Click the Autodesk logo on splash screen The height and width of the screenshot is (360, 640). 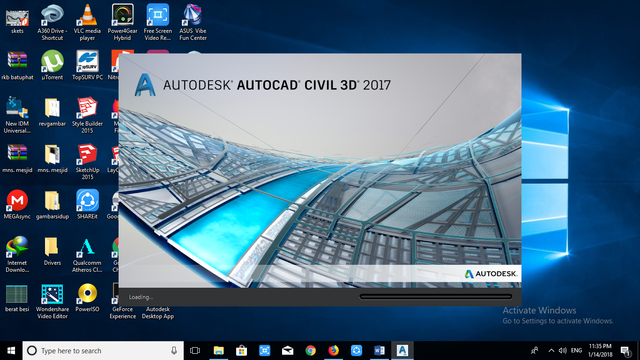pos(491,274)
